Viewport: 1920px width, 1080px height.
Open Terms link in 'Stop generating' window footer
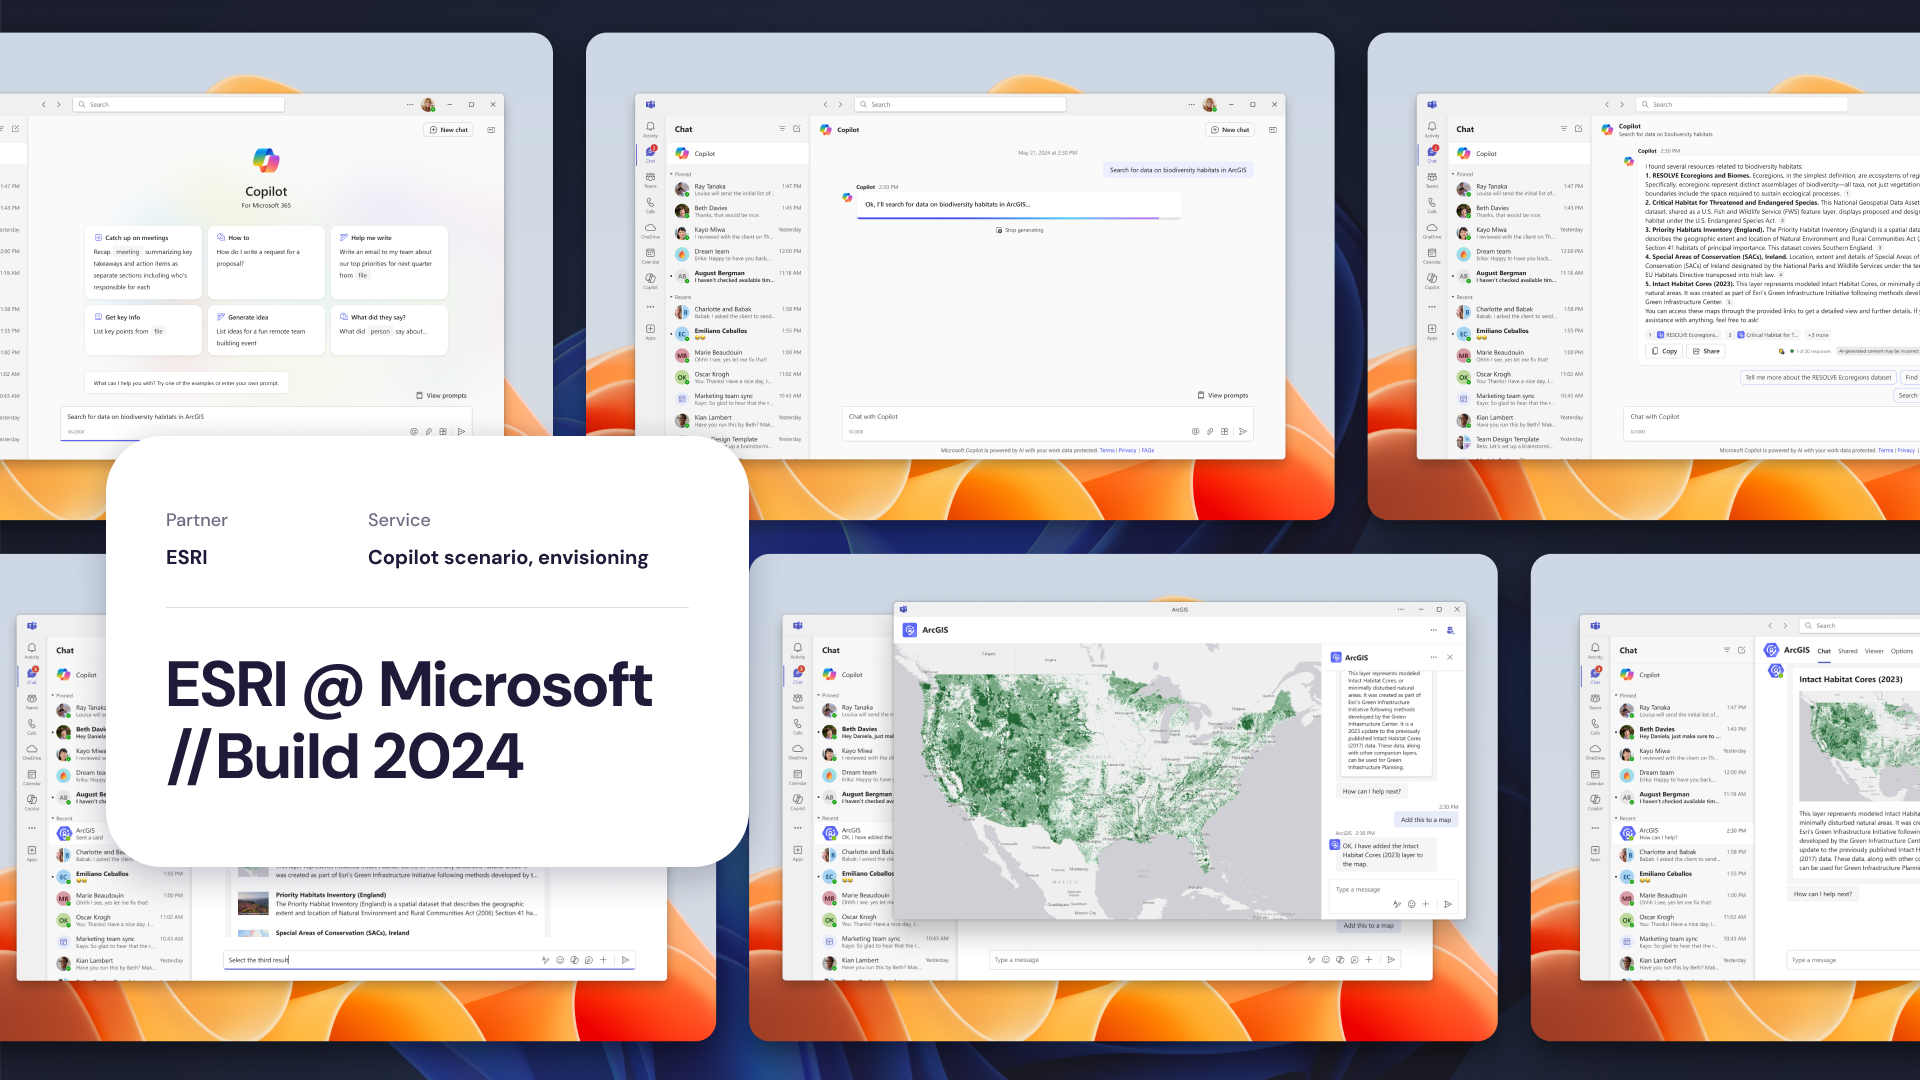click(x=1107, y=451)
